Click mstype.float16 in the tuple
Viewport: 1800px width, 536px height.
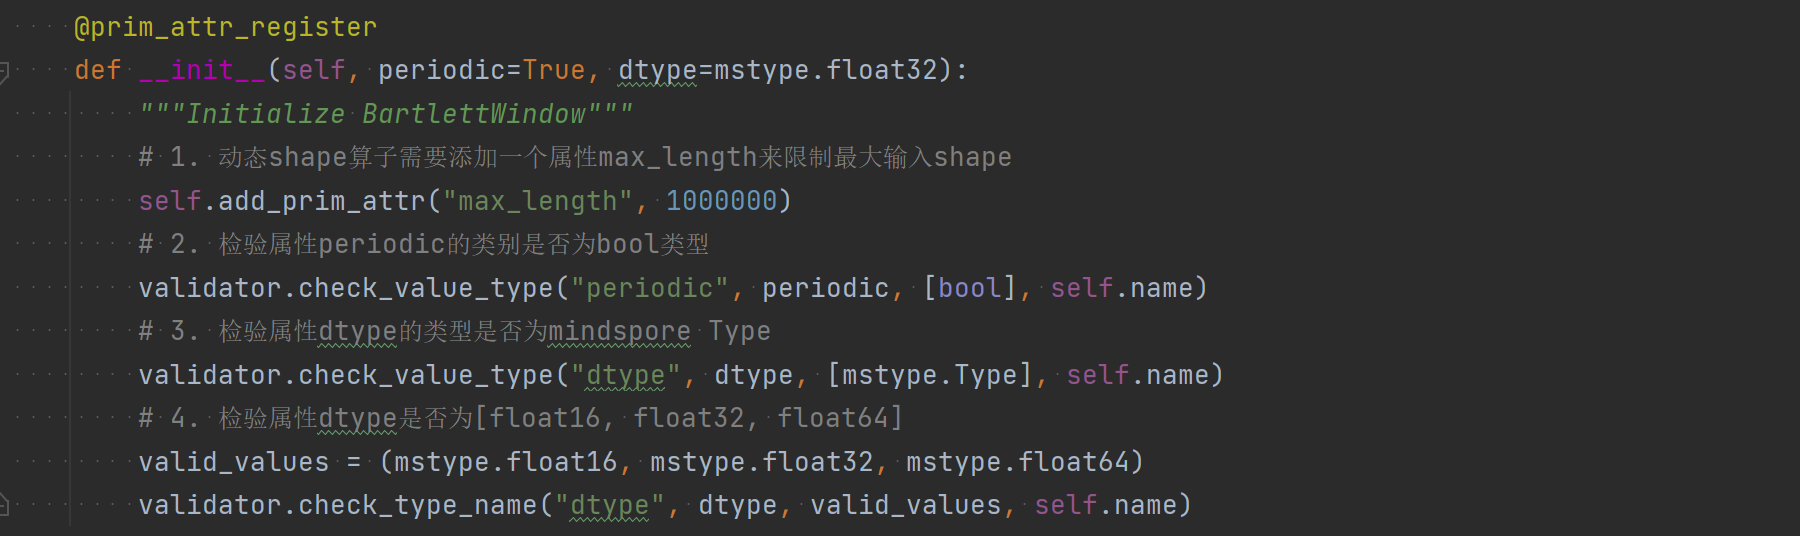pos(505,462)
